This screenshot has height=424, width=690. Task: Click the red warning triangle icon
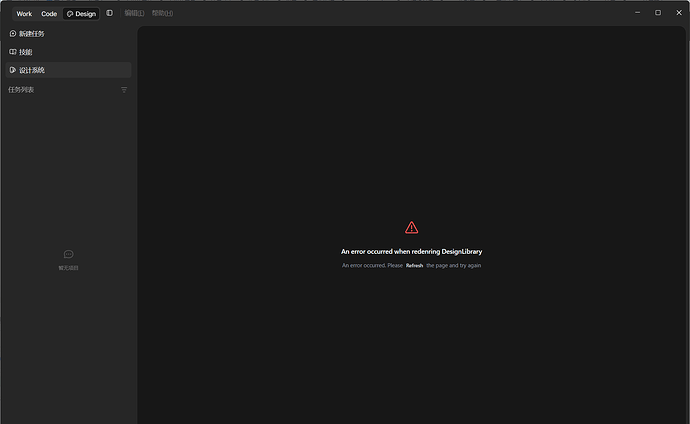coord(411,227)
